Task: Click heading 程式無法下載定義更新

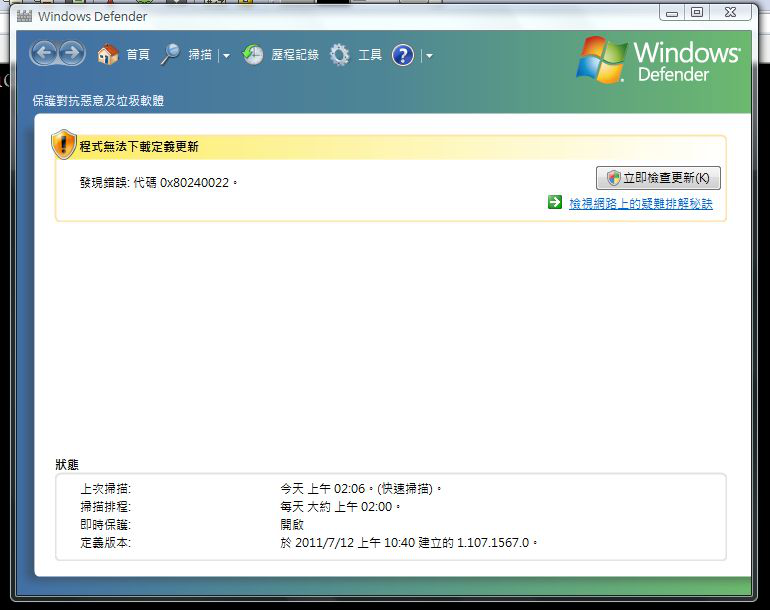Action: point(139,146)
